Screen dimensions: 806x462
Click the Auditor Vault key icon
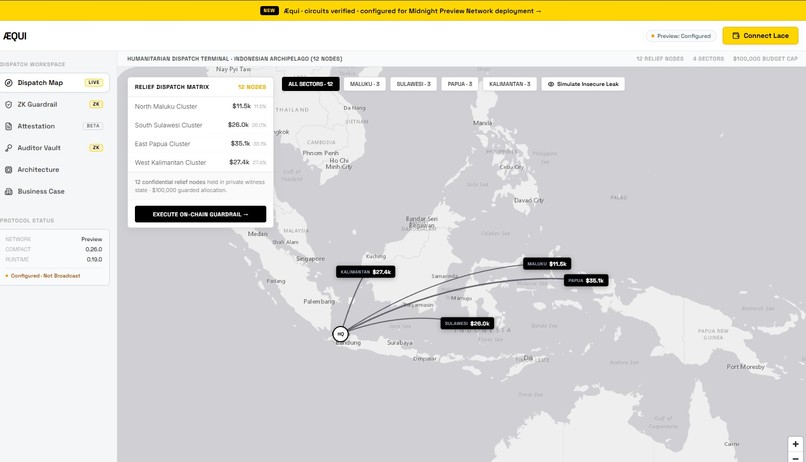(9, 148)
